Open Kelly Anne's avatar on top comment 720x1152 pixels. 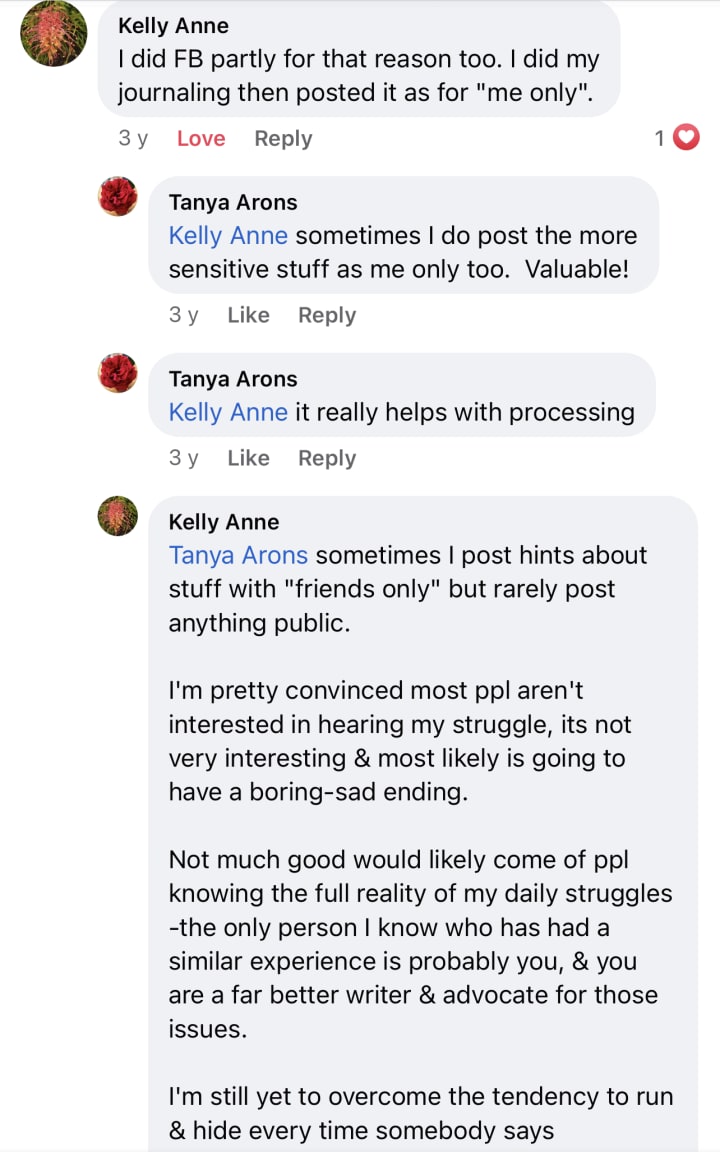click(x=53, y=34)
